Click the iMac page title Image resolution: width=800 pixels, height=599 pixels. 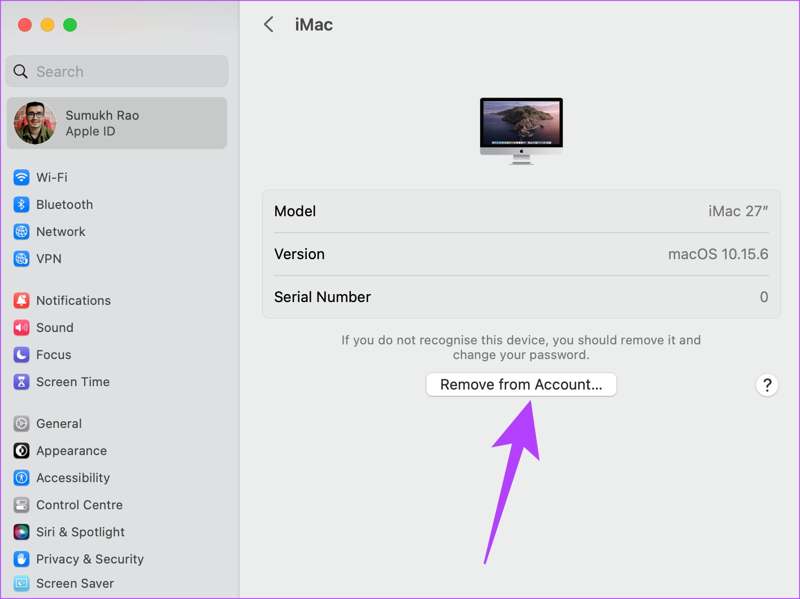click(x=314, y=24)
